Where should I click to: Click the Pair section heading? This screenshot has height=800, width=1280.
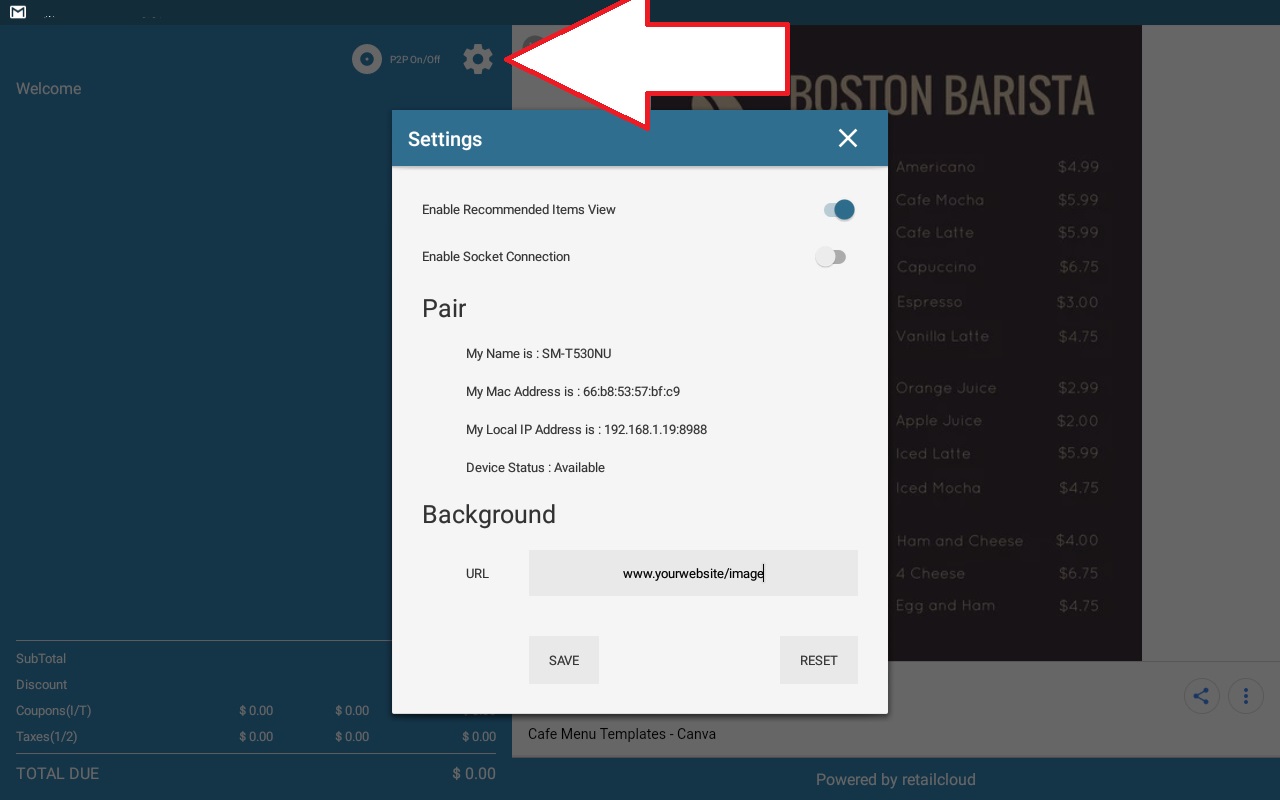click(444, 308)
